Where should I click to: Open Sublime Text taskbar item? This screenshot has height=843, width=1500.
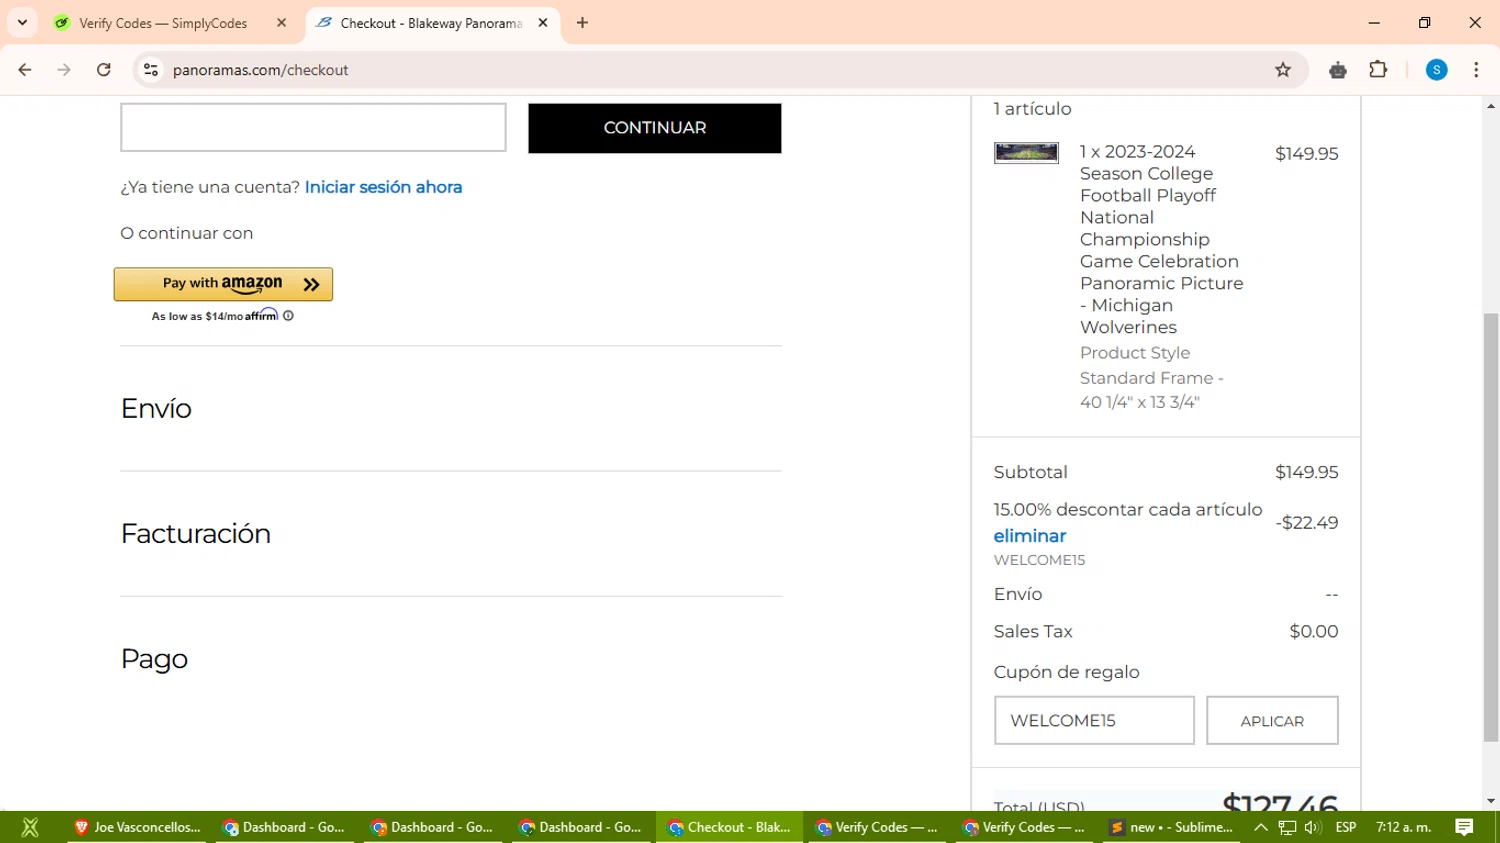click(1171, 827)
